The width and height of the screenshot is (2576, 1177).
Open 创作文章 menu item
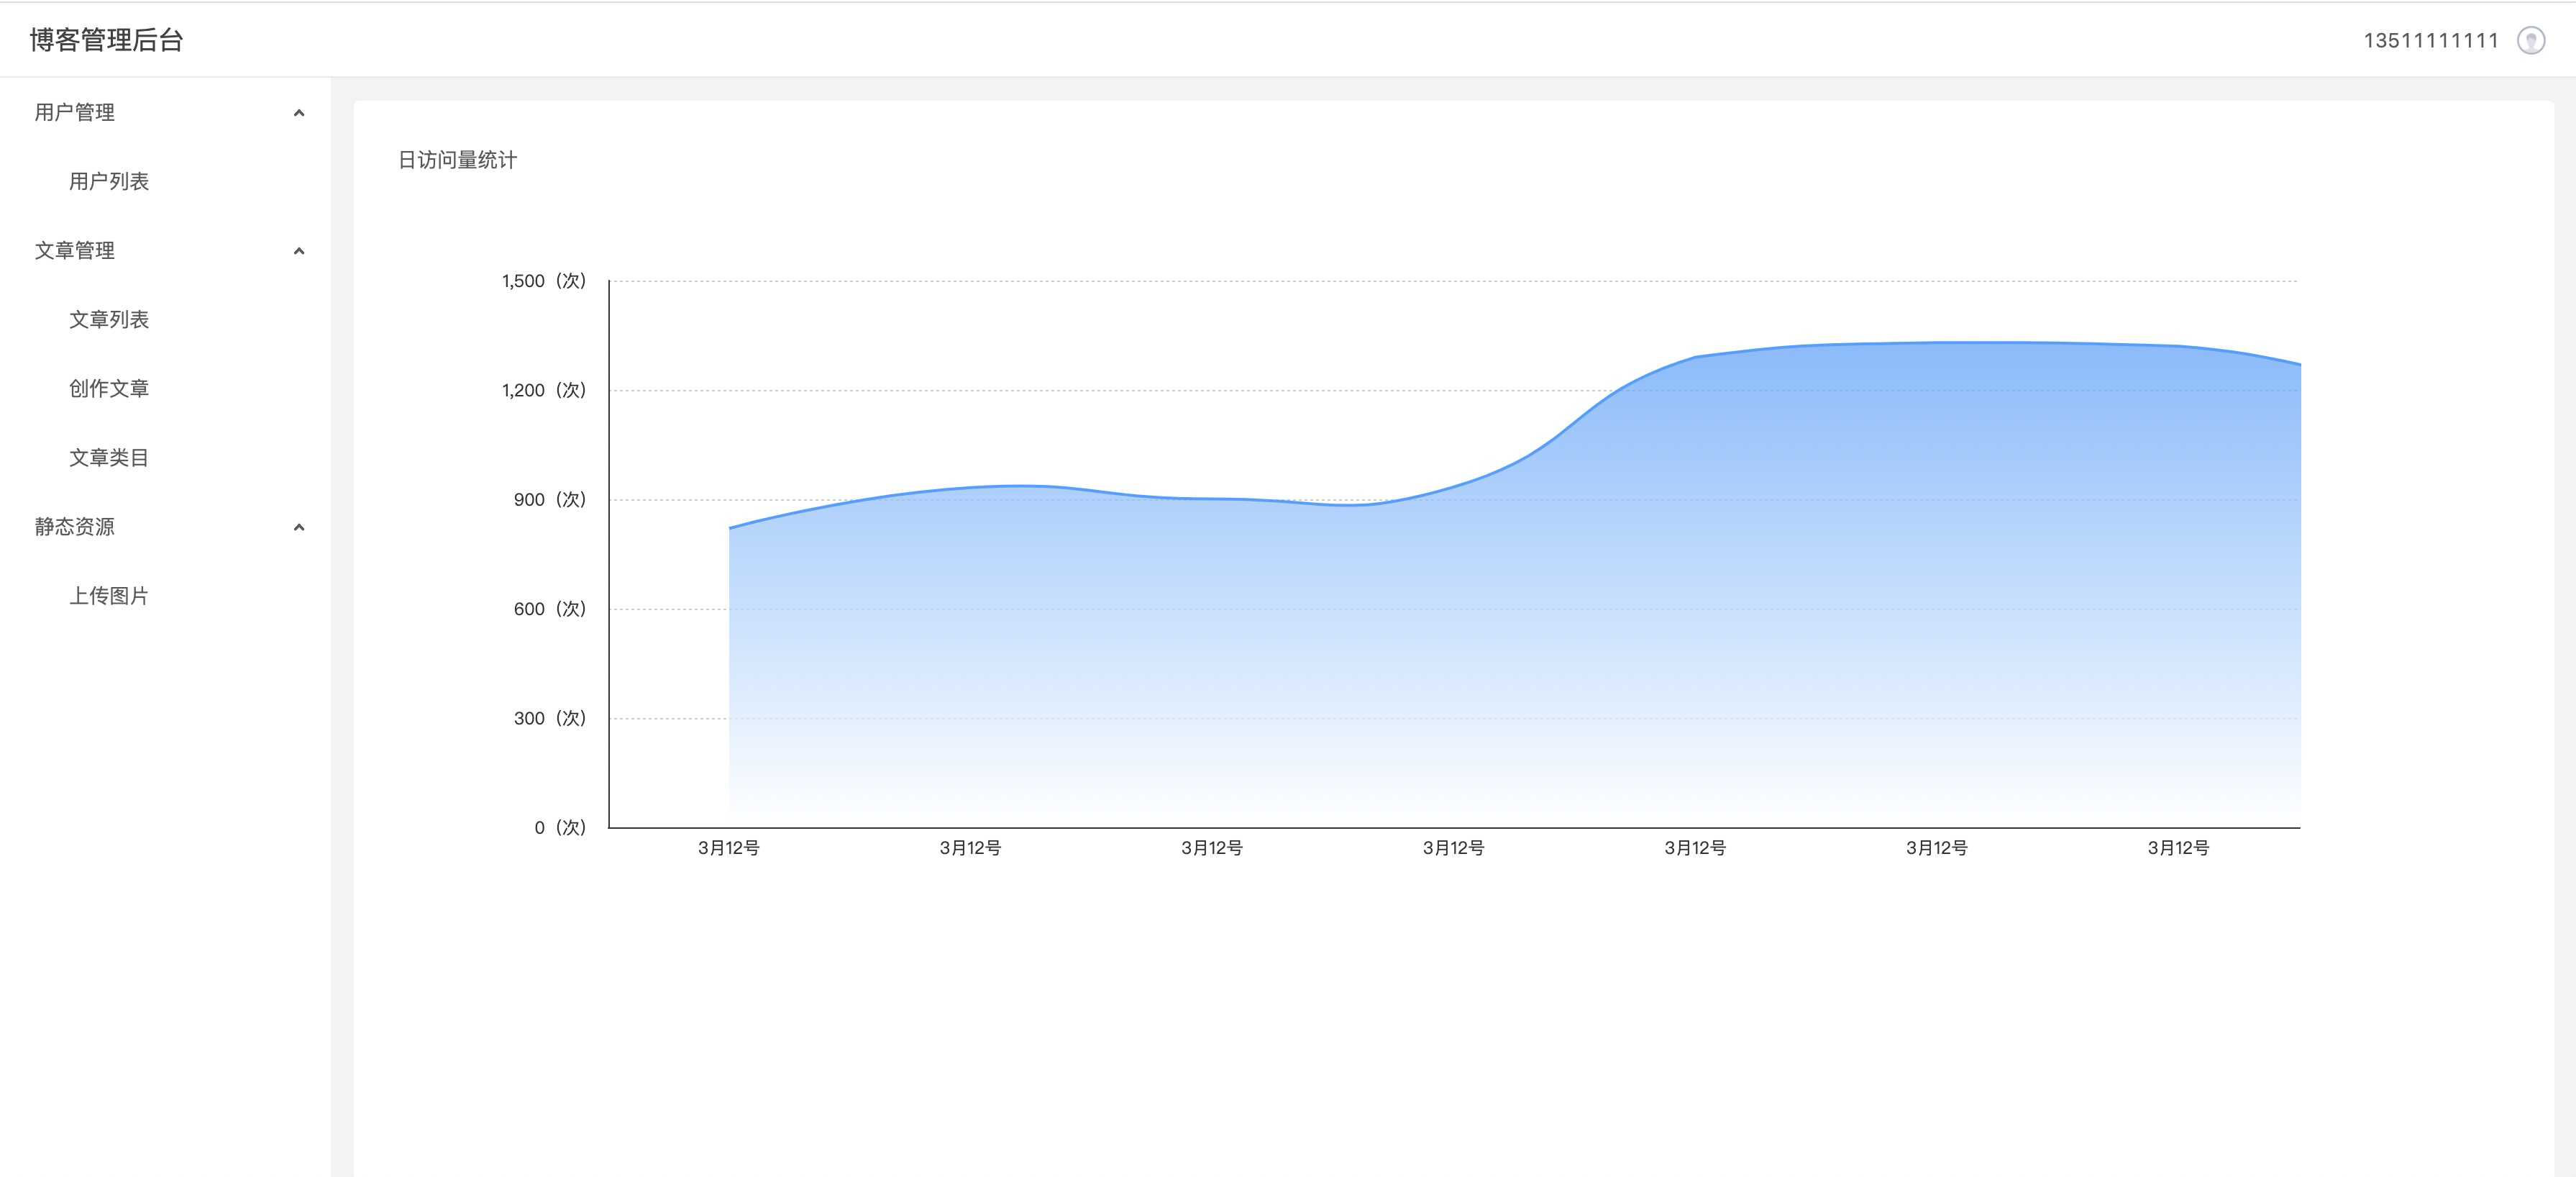click(165, 388)
